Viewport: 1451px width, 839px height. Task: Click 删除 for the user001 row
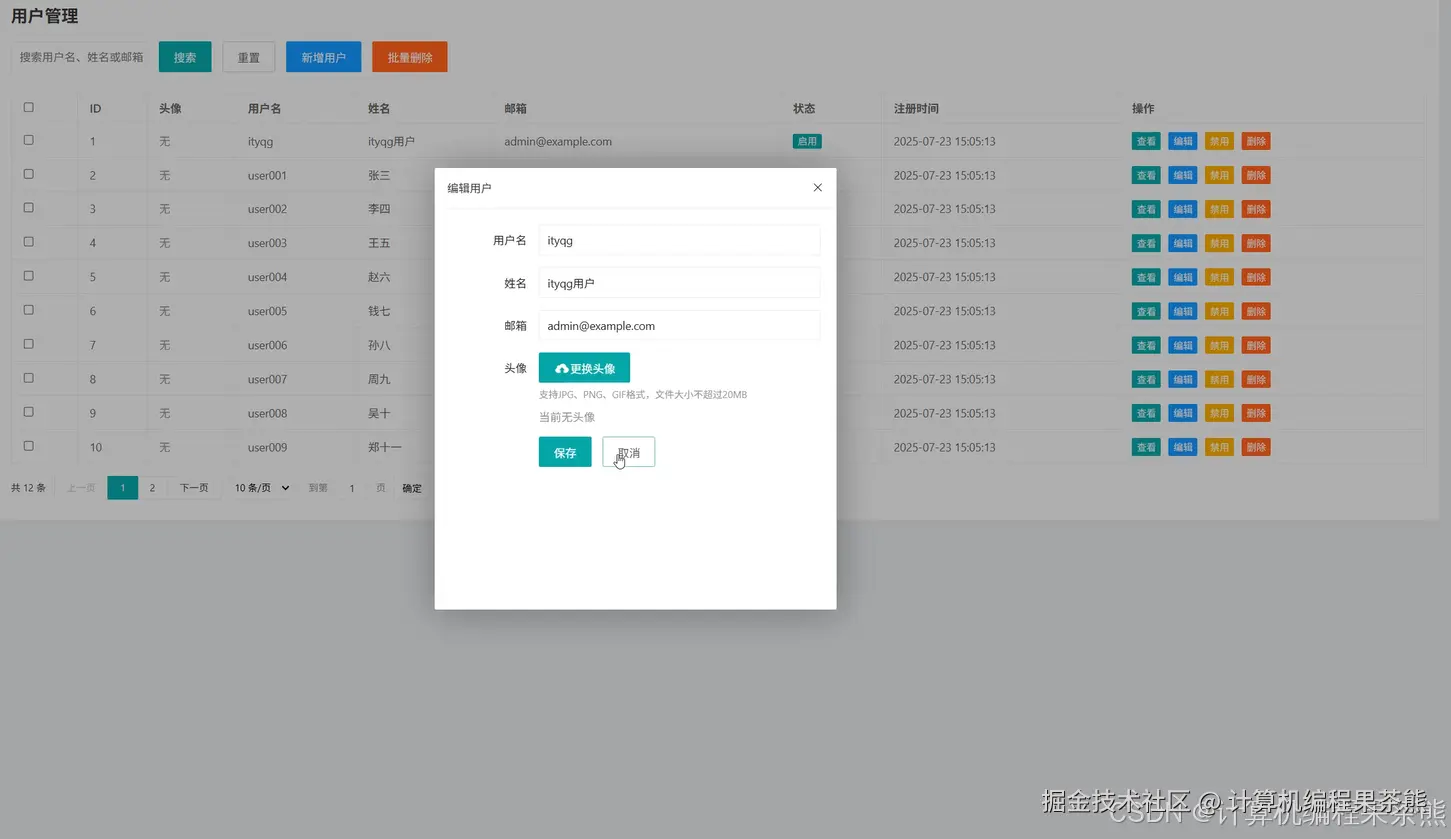1256,175
